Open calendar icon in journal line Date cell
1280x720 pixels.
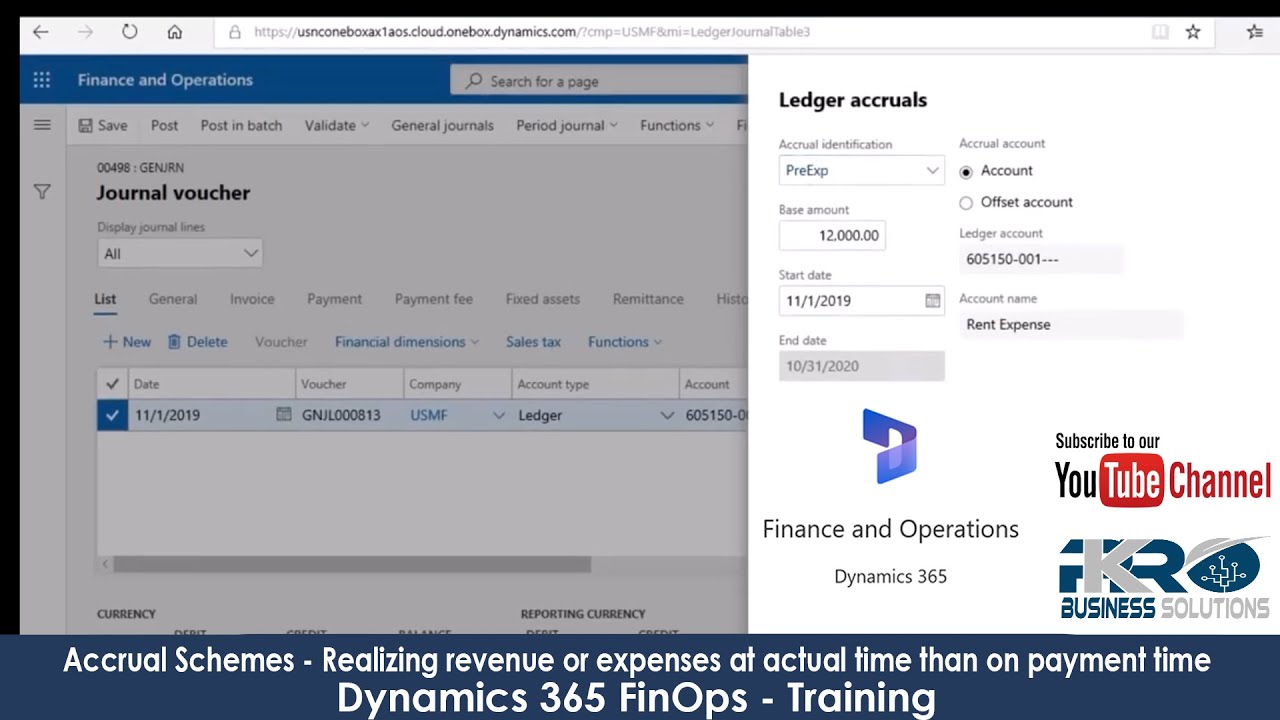(x=283, y=415)
